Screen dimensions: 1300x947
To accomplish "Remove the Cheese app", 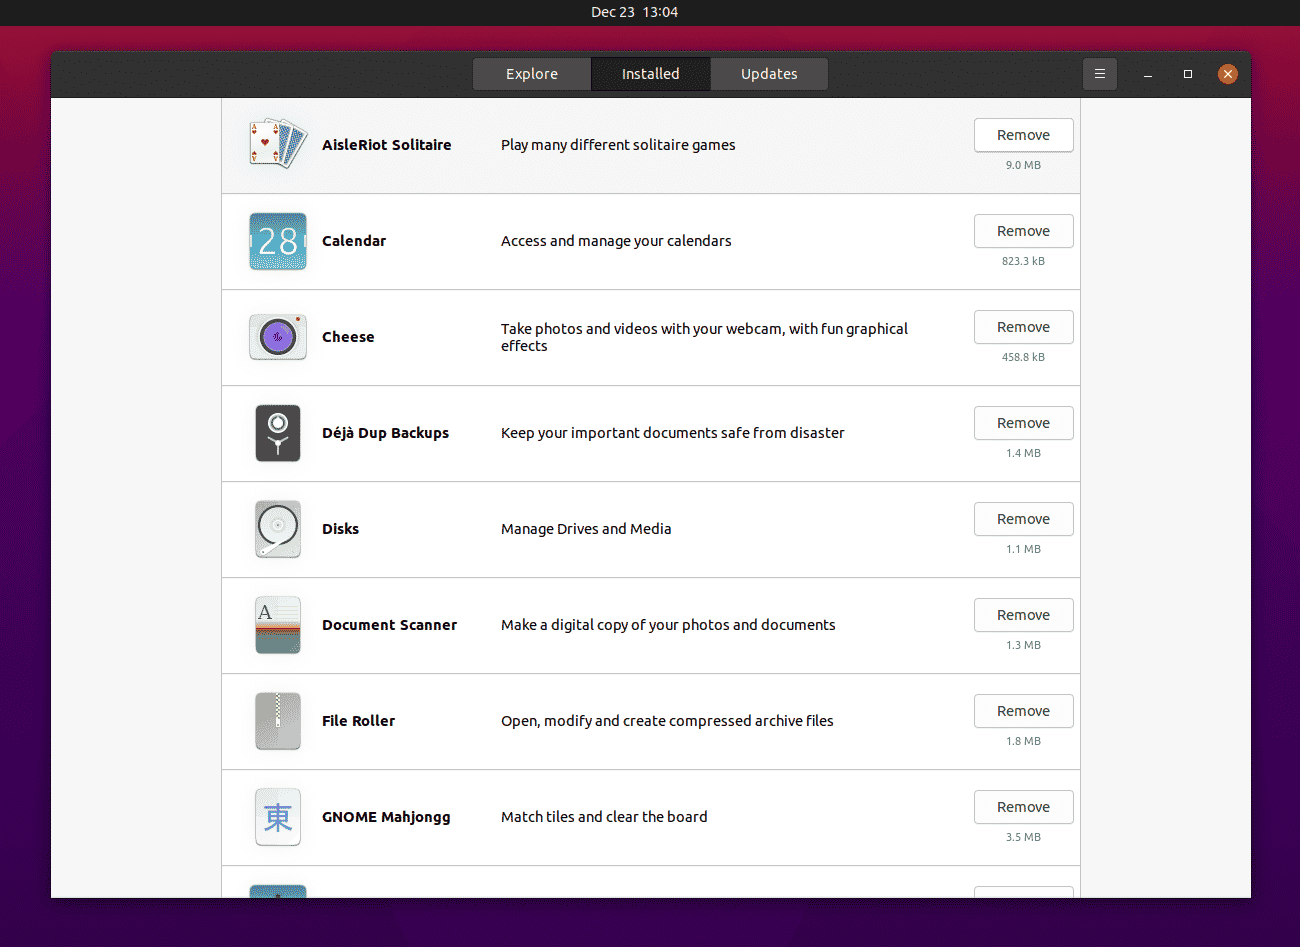I will [1024, 327].
